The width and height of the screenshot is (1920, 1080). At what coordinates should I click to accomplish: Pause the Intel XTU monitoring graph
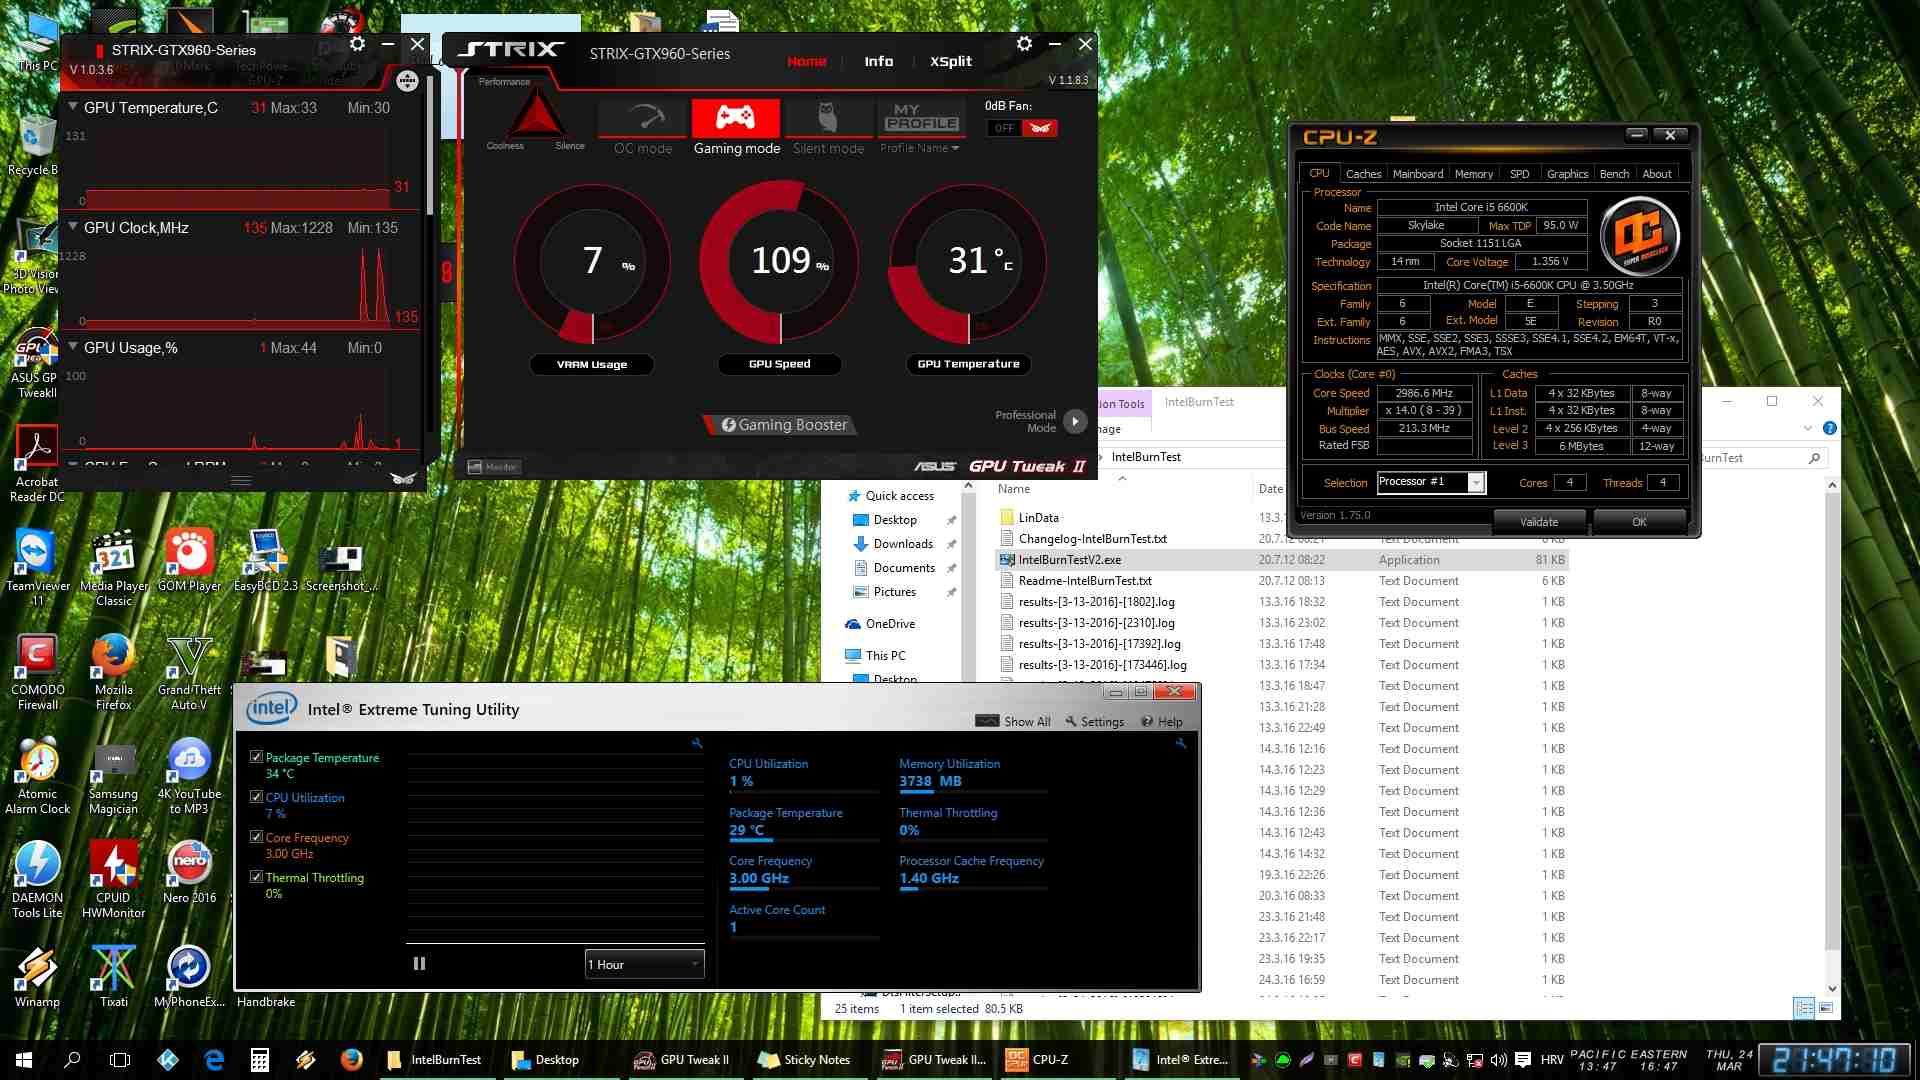pos(419,964)
